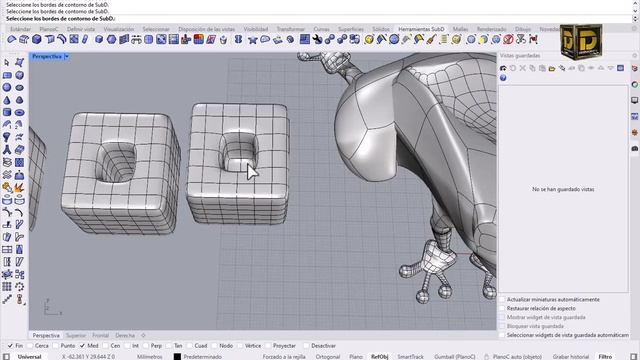This screenshot has height=360, width=640.
Task: Choose the sphere primitive in left sidebar
Action: tap(7, 87)
